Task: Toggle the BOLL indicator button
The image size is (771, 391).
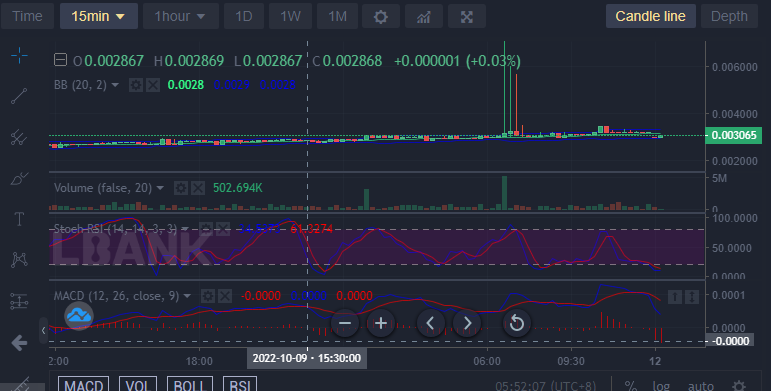Action: coord(190,385)
